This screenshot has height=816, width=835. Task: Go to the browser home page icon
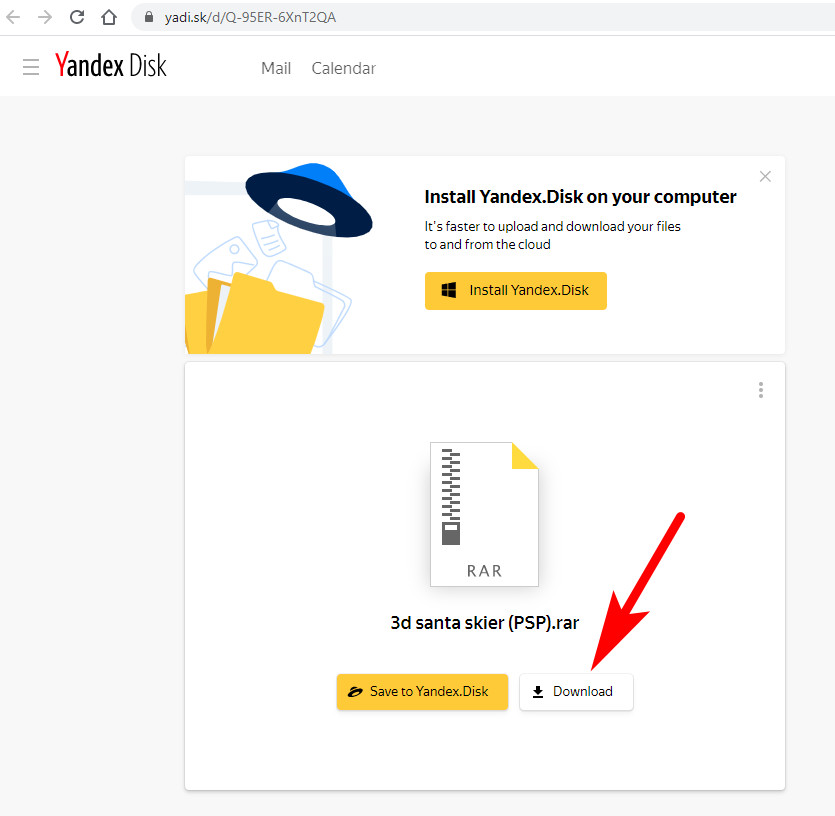pos(109,17)
